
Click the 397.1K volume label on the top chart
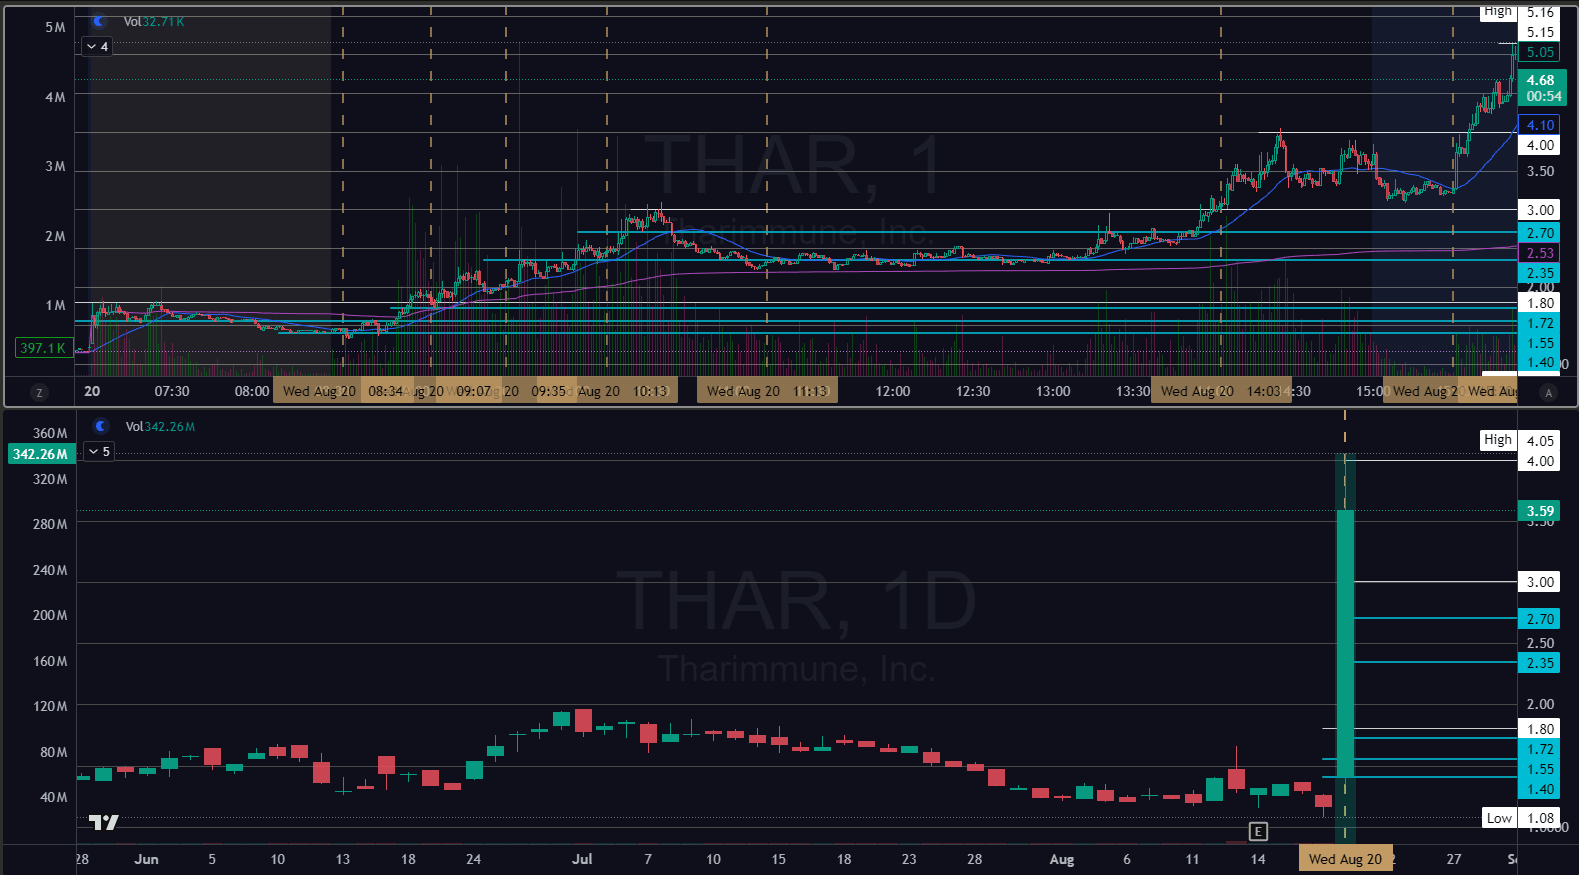pyautogui.click(x=43, y=348)
